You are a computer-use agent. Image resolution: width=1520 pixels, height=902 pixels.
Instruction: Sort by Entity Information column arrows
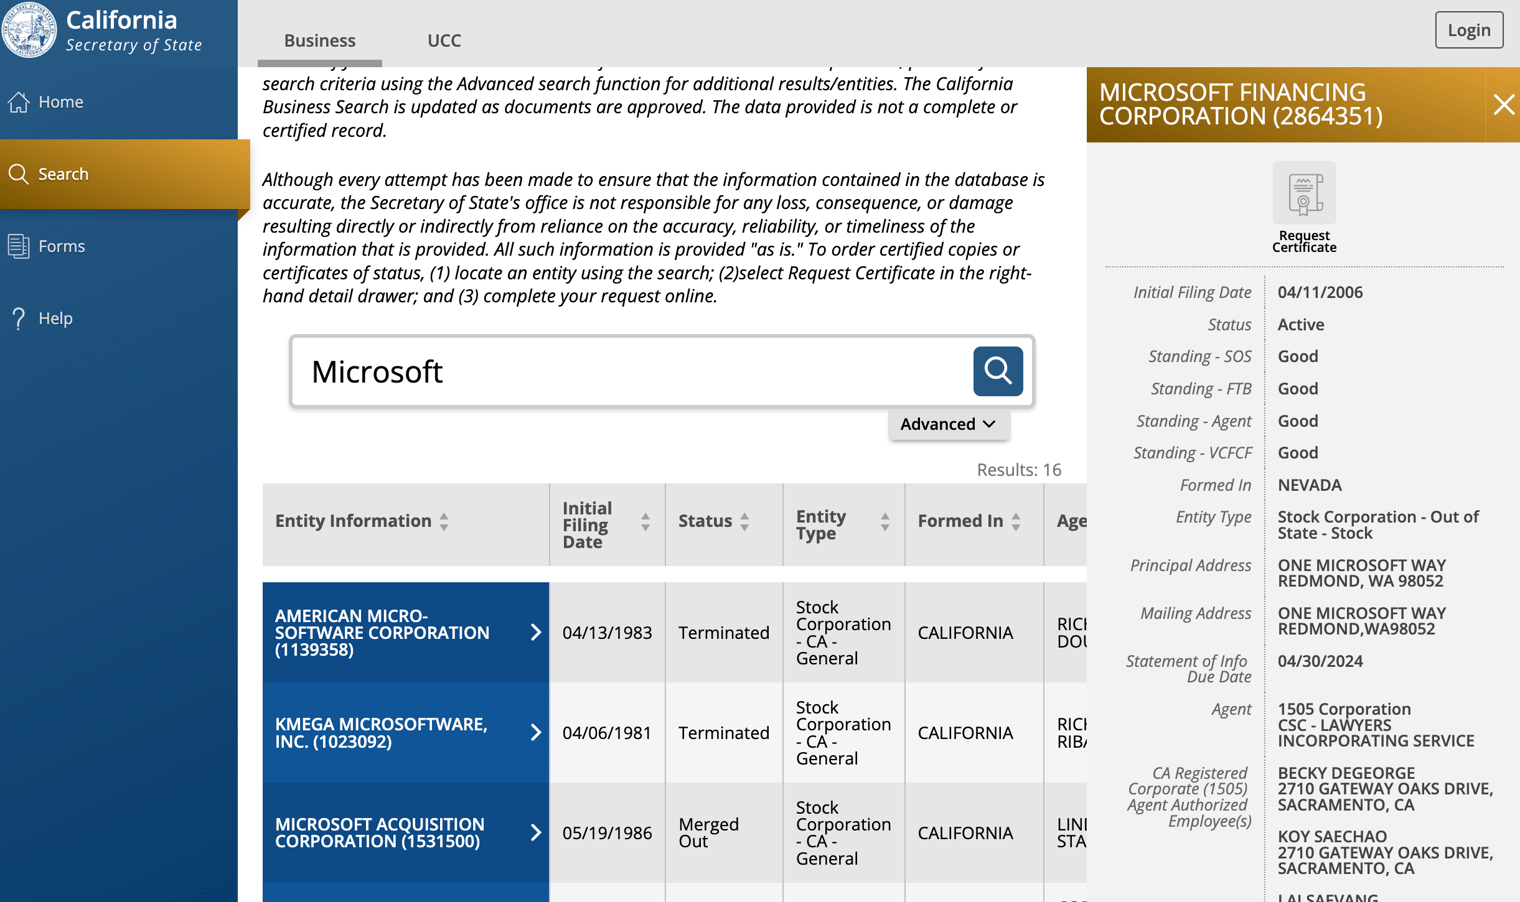(444, 521)
